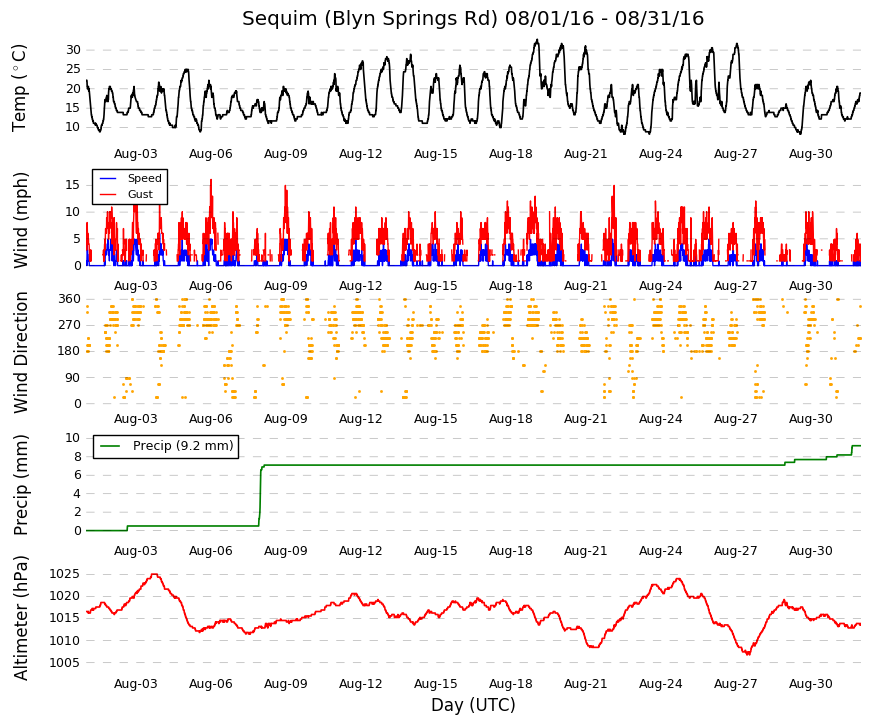This screenshot has height=725, width=871.
Task: Click the Precip (mm) axis label
Action: coord(20,485)
